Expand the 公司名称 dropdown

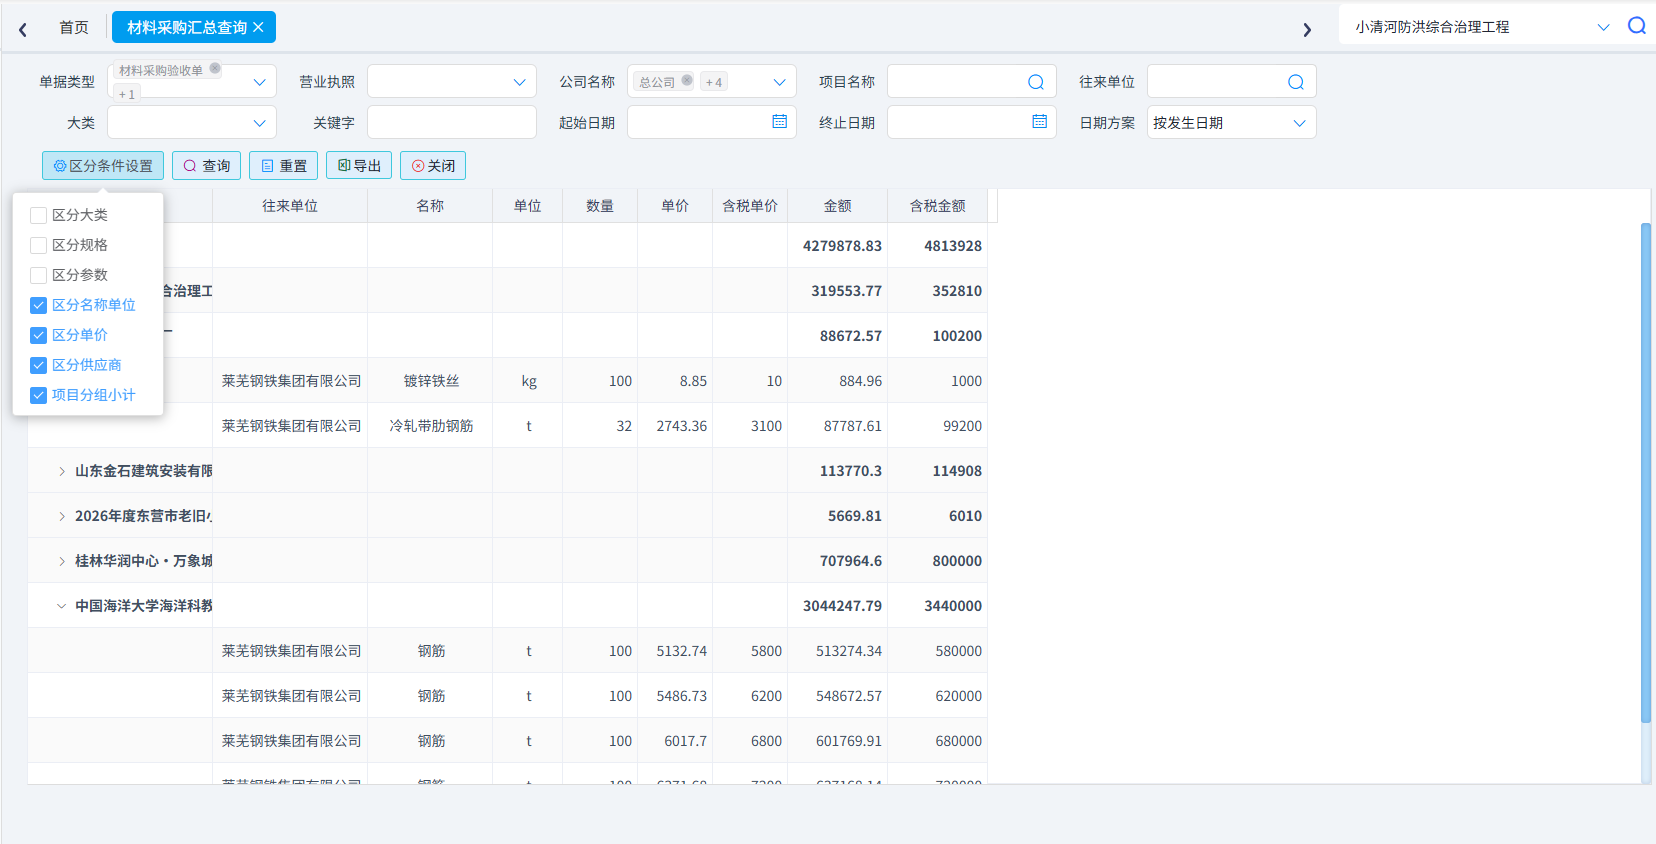click(x=779, y=82)
